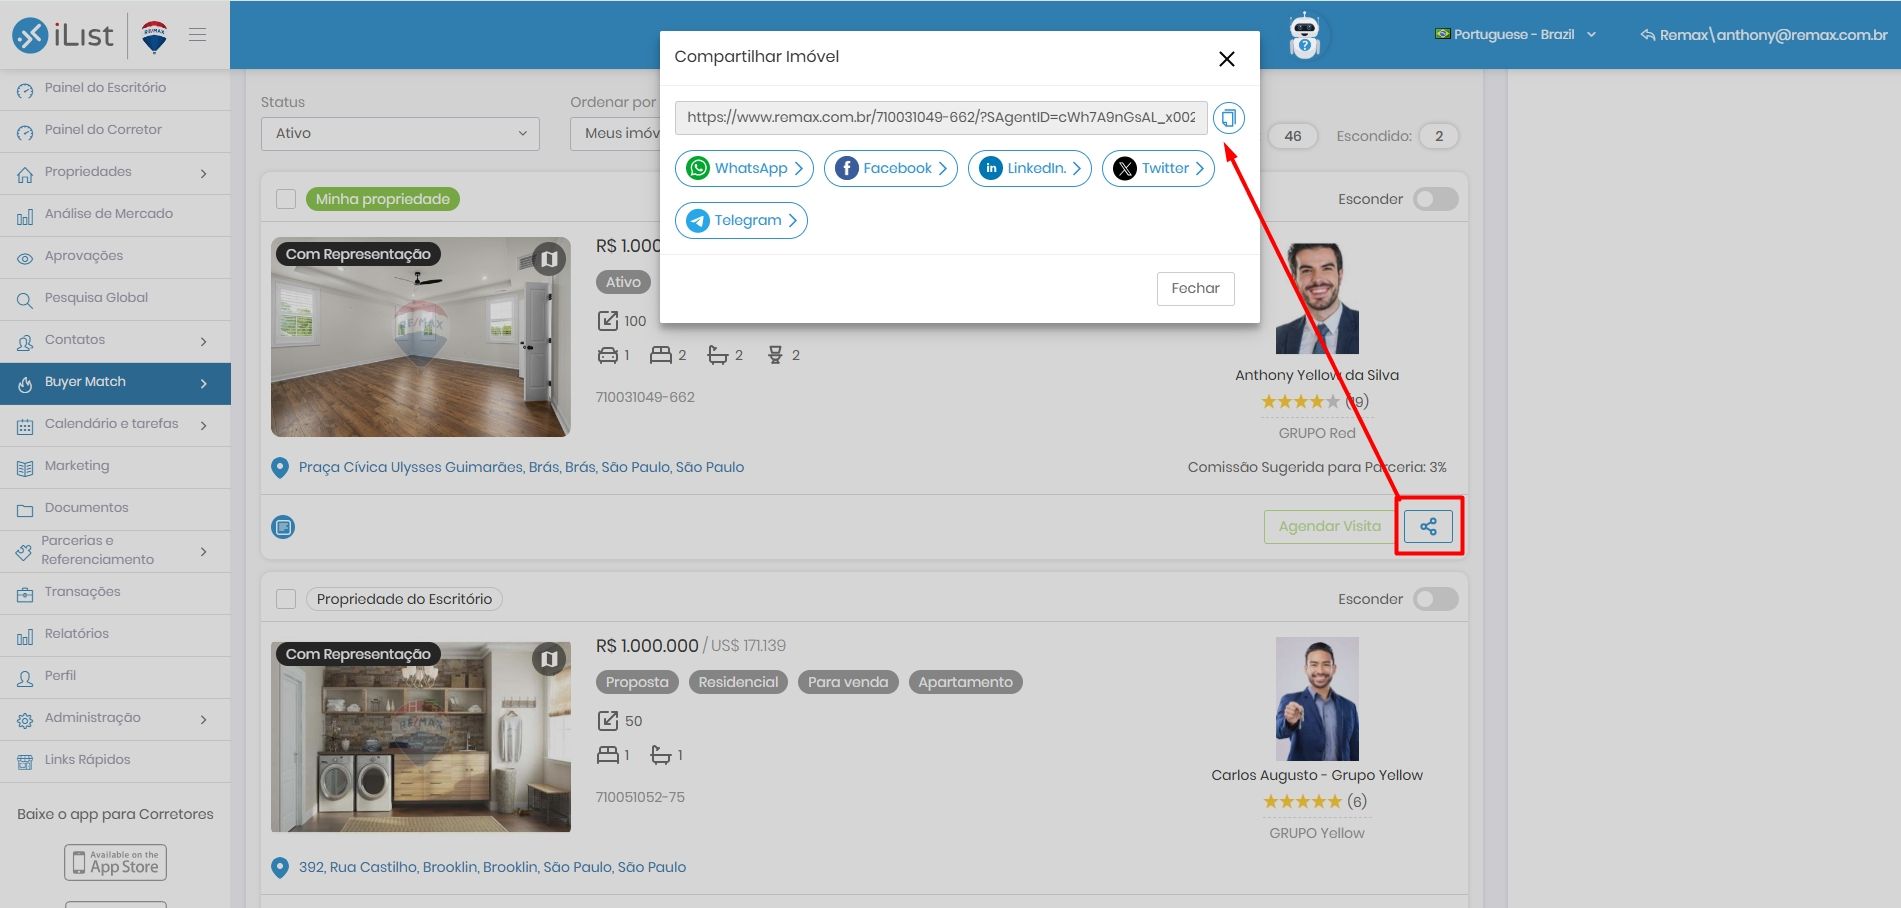Image resolution: width=1901 pixels, height=908 pixels.
Task: Open Anthony Yellow da Silva agent photo
Action: point(1317,299)
